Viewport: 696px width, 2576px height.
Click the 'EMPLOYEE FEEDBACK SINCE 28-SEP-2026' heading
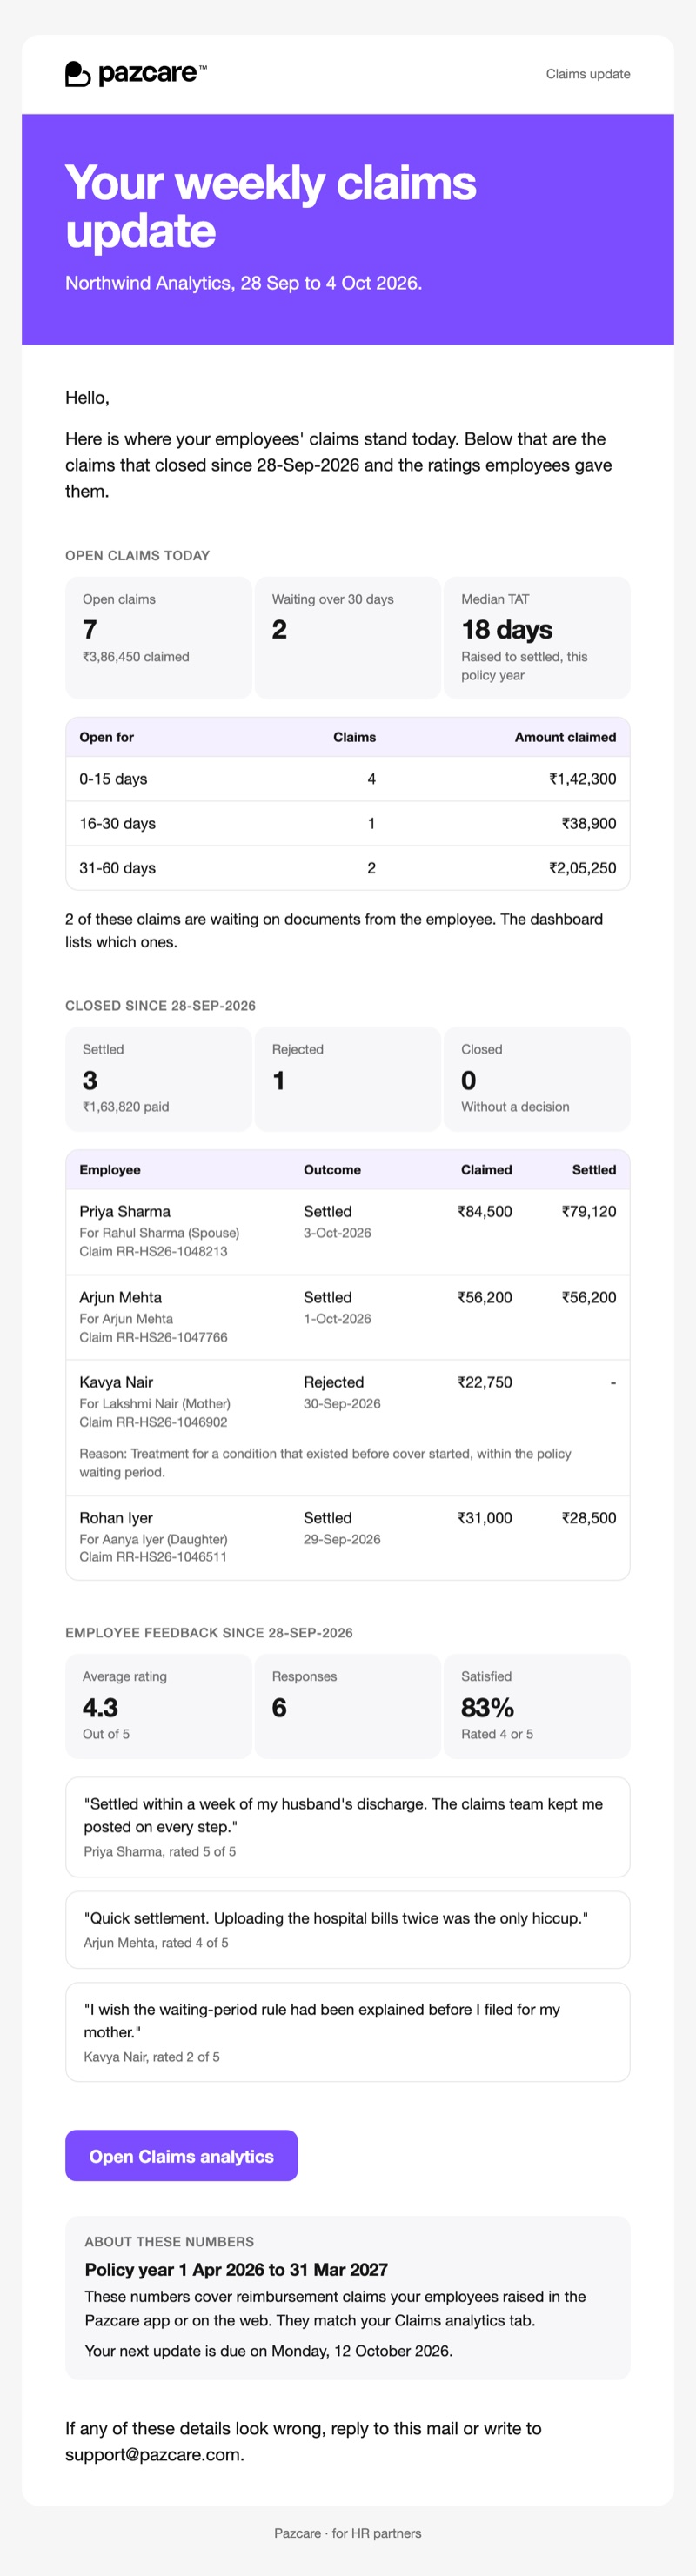209,1633
